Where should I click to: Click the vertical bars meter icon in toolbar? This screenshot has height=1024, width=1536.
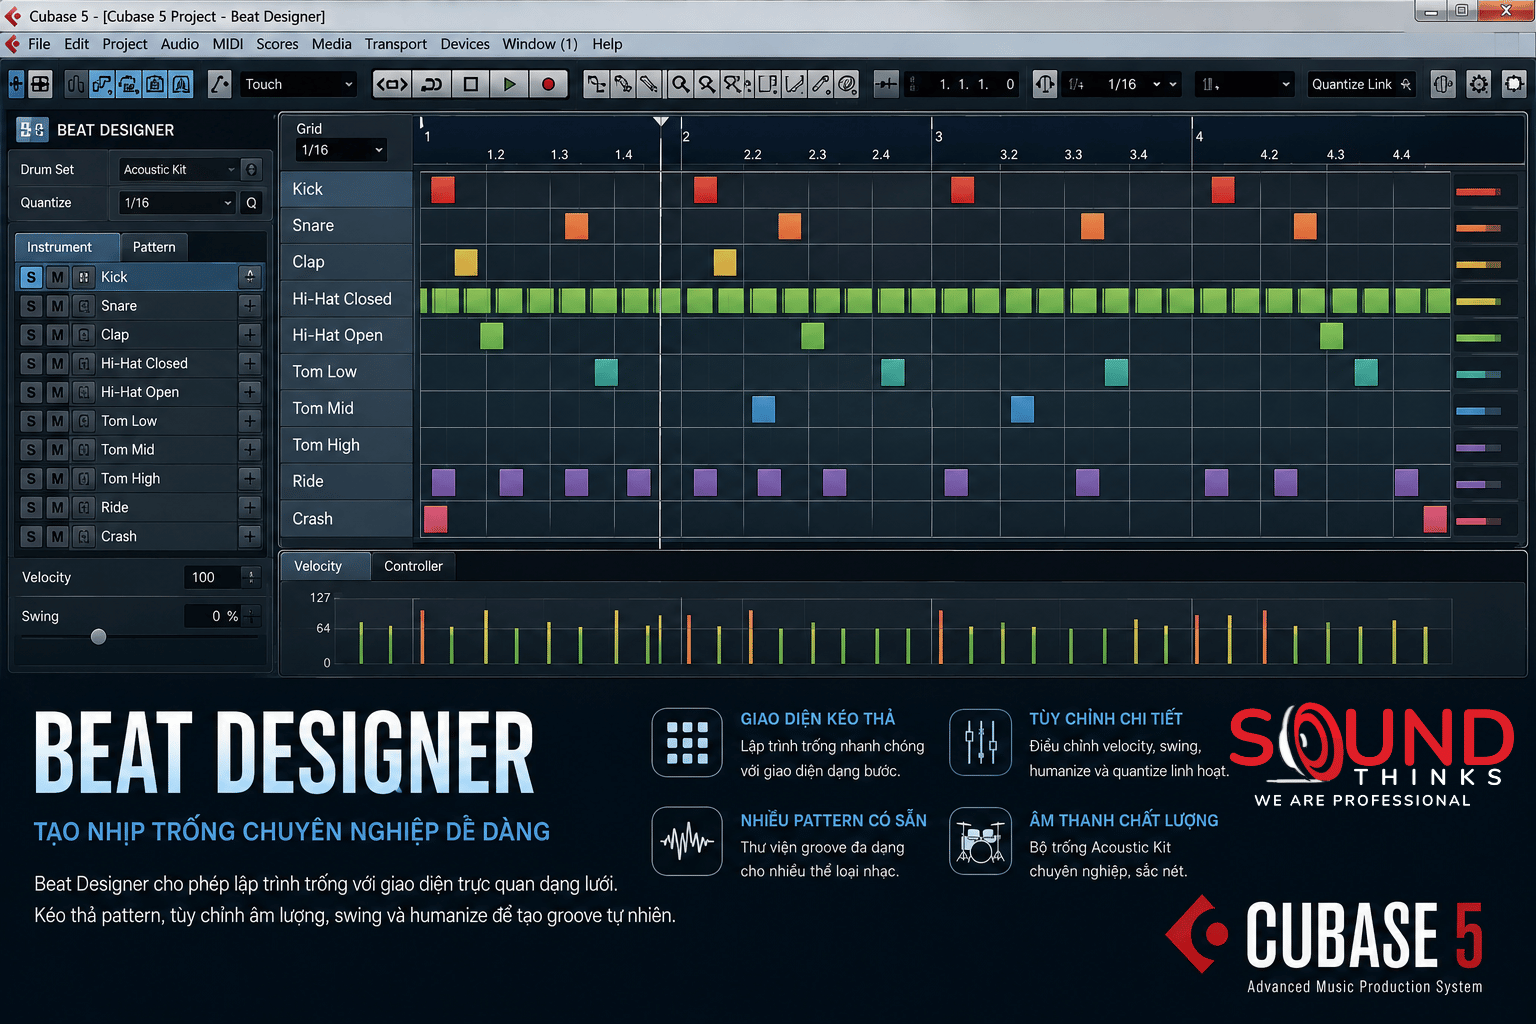click(x=76, y=84)
